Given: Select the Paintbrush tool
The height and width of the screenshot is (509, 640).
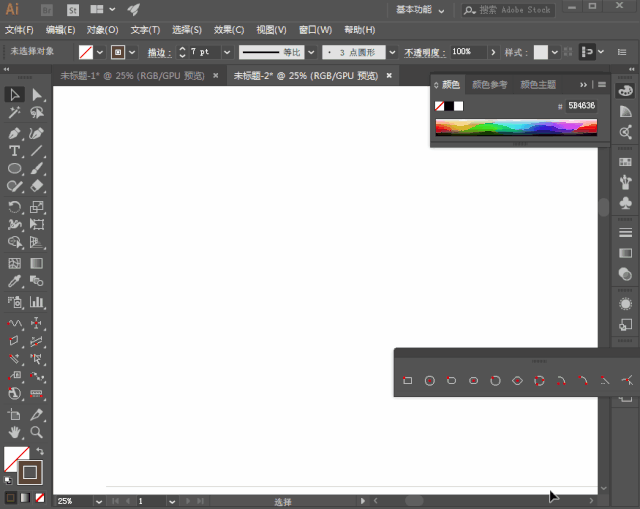Looking at the screenshot, I should click(x=37, y=168).
